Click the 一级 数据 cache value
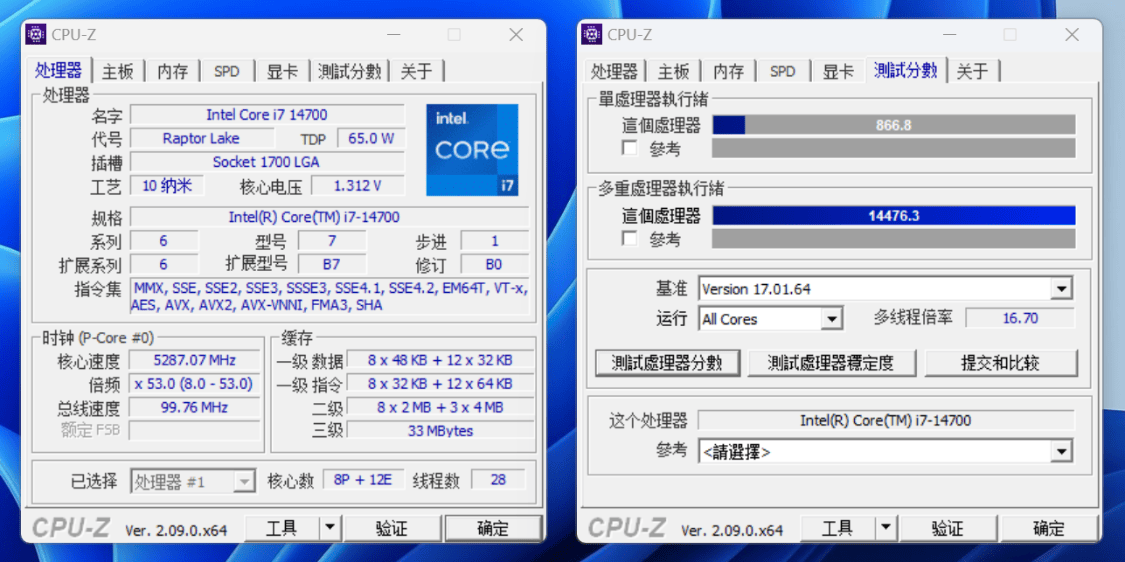The width and height of the screenshot is (1125, 562). (x=441, y=360)
